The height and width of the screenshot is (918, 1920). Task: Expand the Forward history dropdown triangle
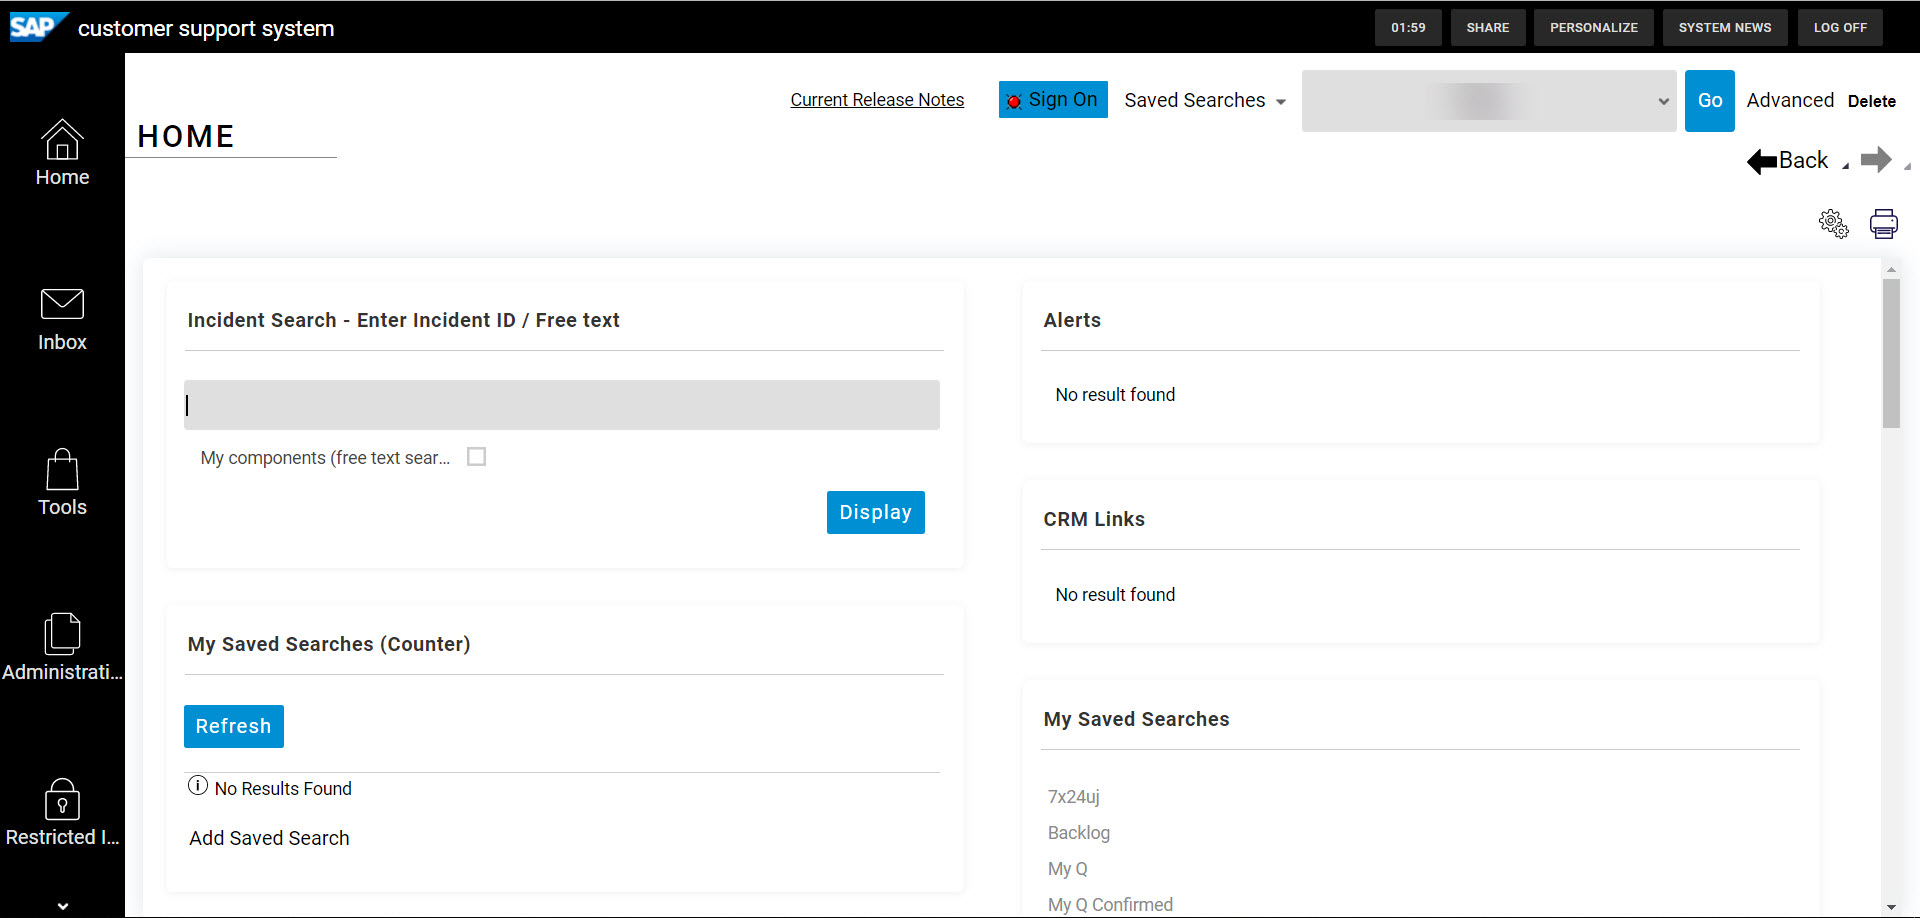tap(1907, 167)
